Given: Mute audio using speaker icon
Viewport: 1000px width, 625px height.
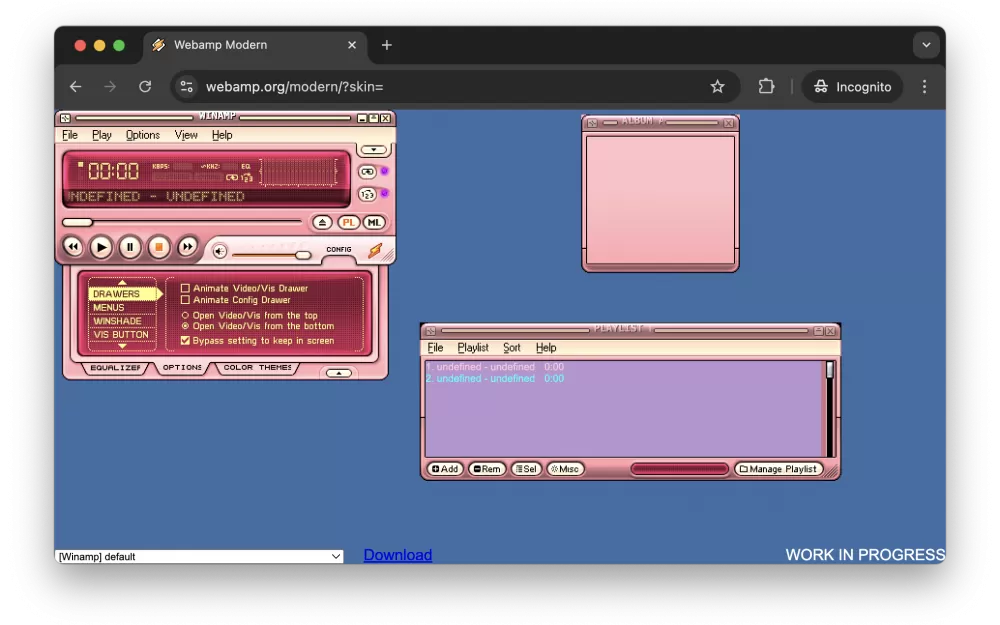Looking at the screenshot, I should click(219, 251).
